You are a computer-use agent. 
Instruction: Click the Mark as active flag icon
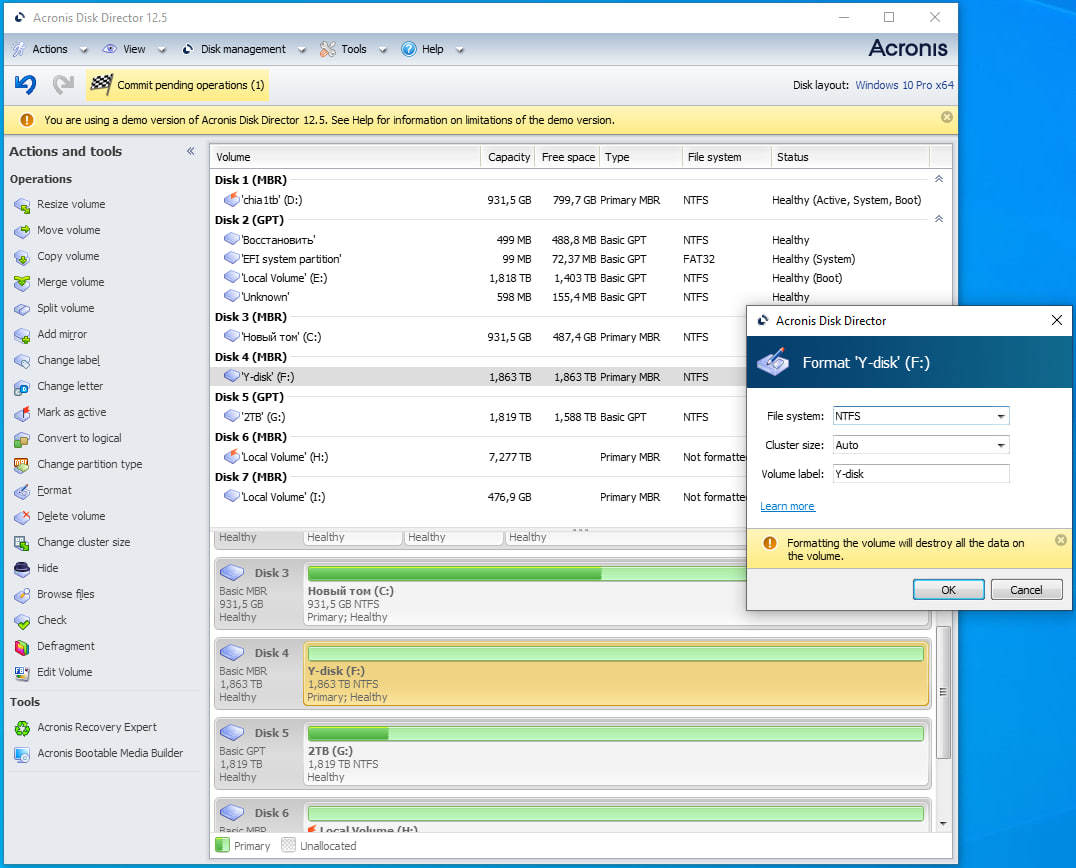pyautogui.click(x=22, y=413)
